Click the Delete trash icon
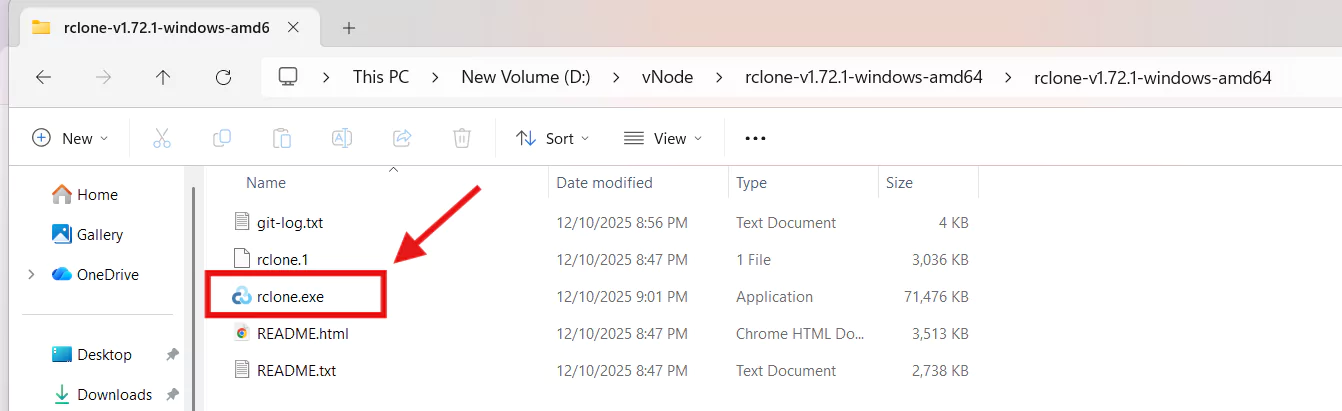Image resolution: width=1342 pixels, height=411 pixels. tap(462, 138)
